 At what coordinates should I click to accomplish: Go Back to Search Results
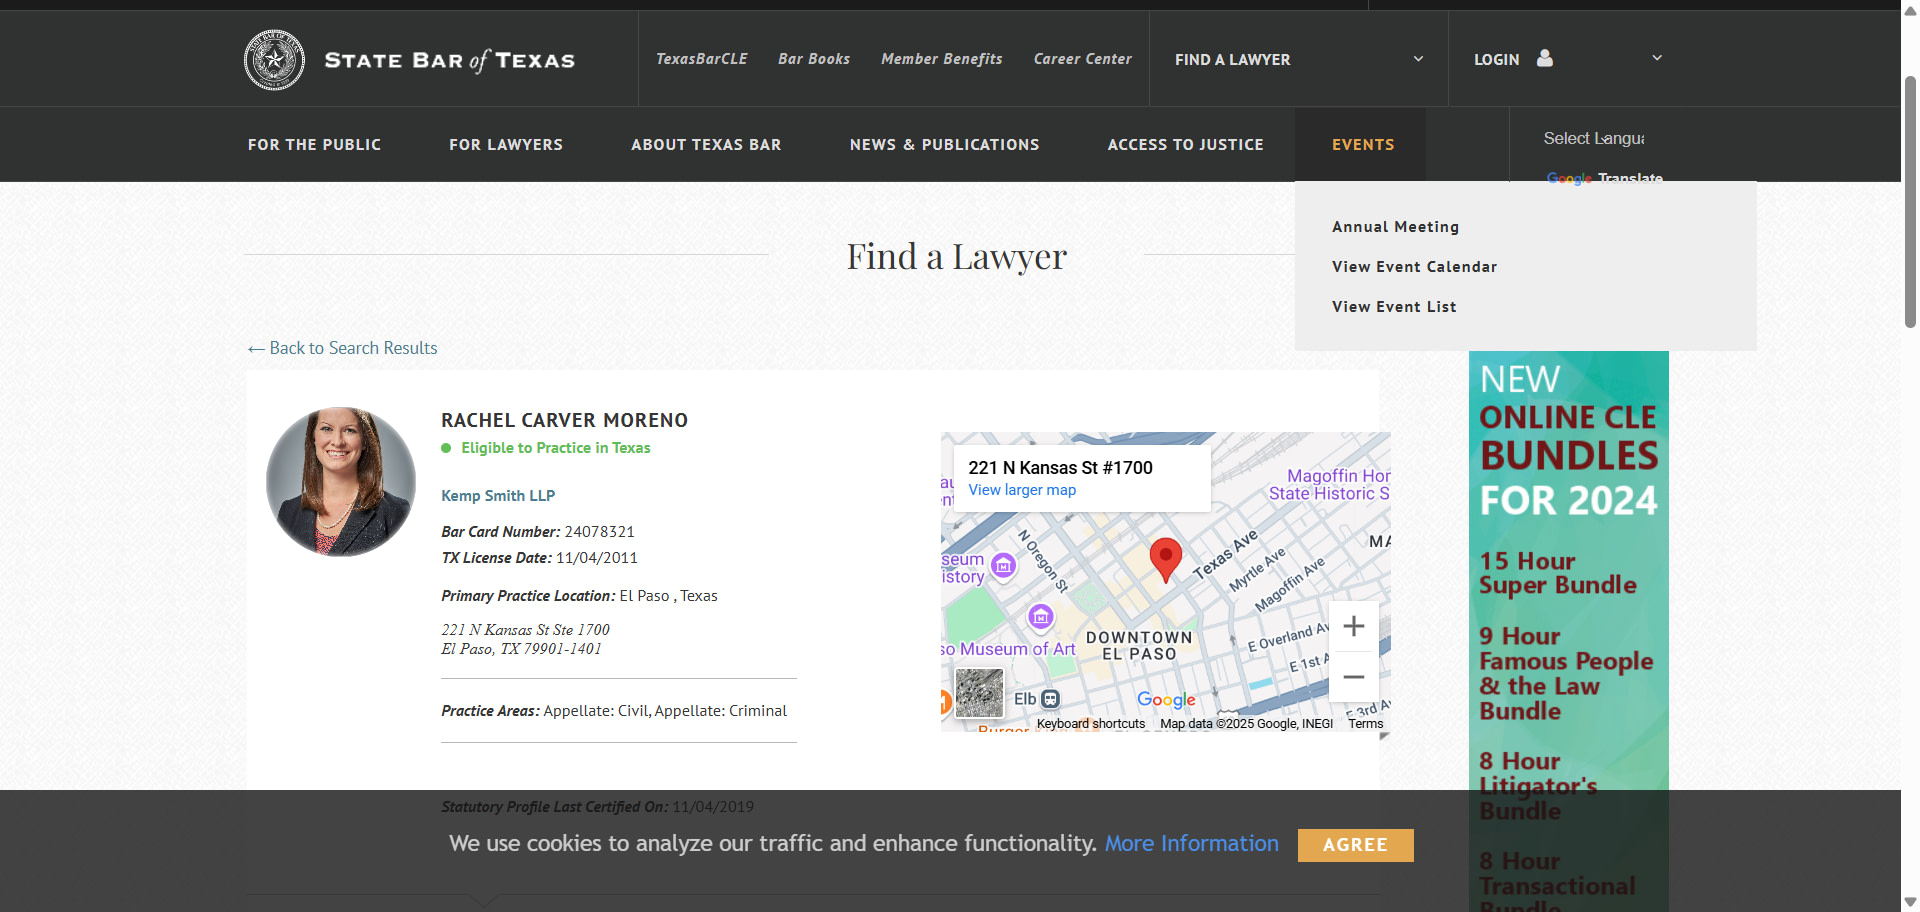[343, 348]
